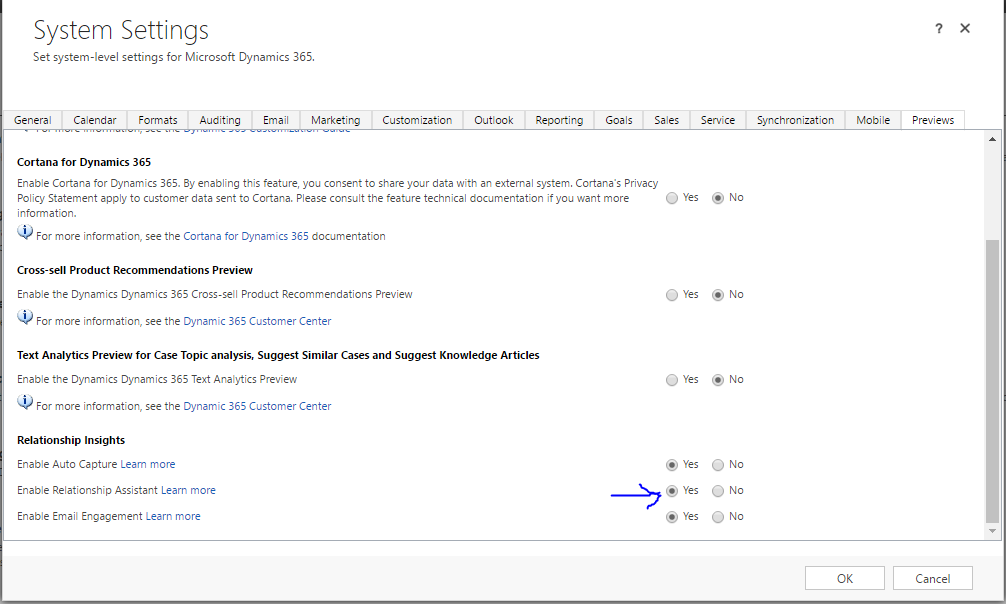Open the Cortana for Dynamics 365 documentation link

[246, 236]
